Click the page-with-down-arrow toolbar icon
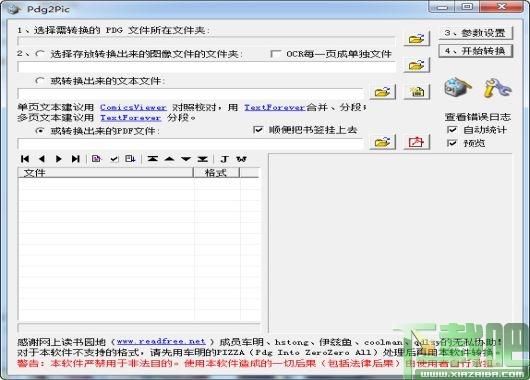This screenshot has width=530, height=380. pyautogui.click(x=130, y=159)
